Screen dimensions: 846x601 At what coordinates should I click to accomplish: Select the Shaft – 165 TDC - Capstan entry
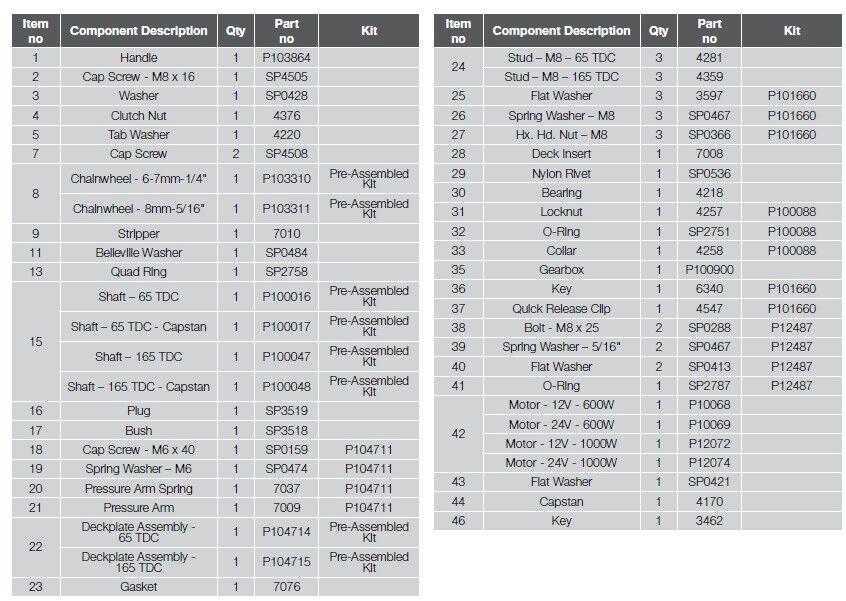coord(139,386)
